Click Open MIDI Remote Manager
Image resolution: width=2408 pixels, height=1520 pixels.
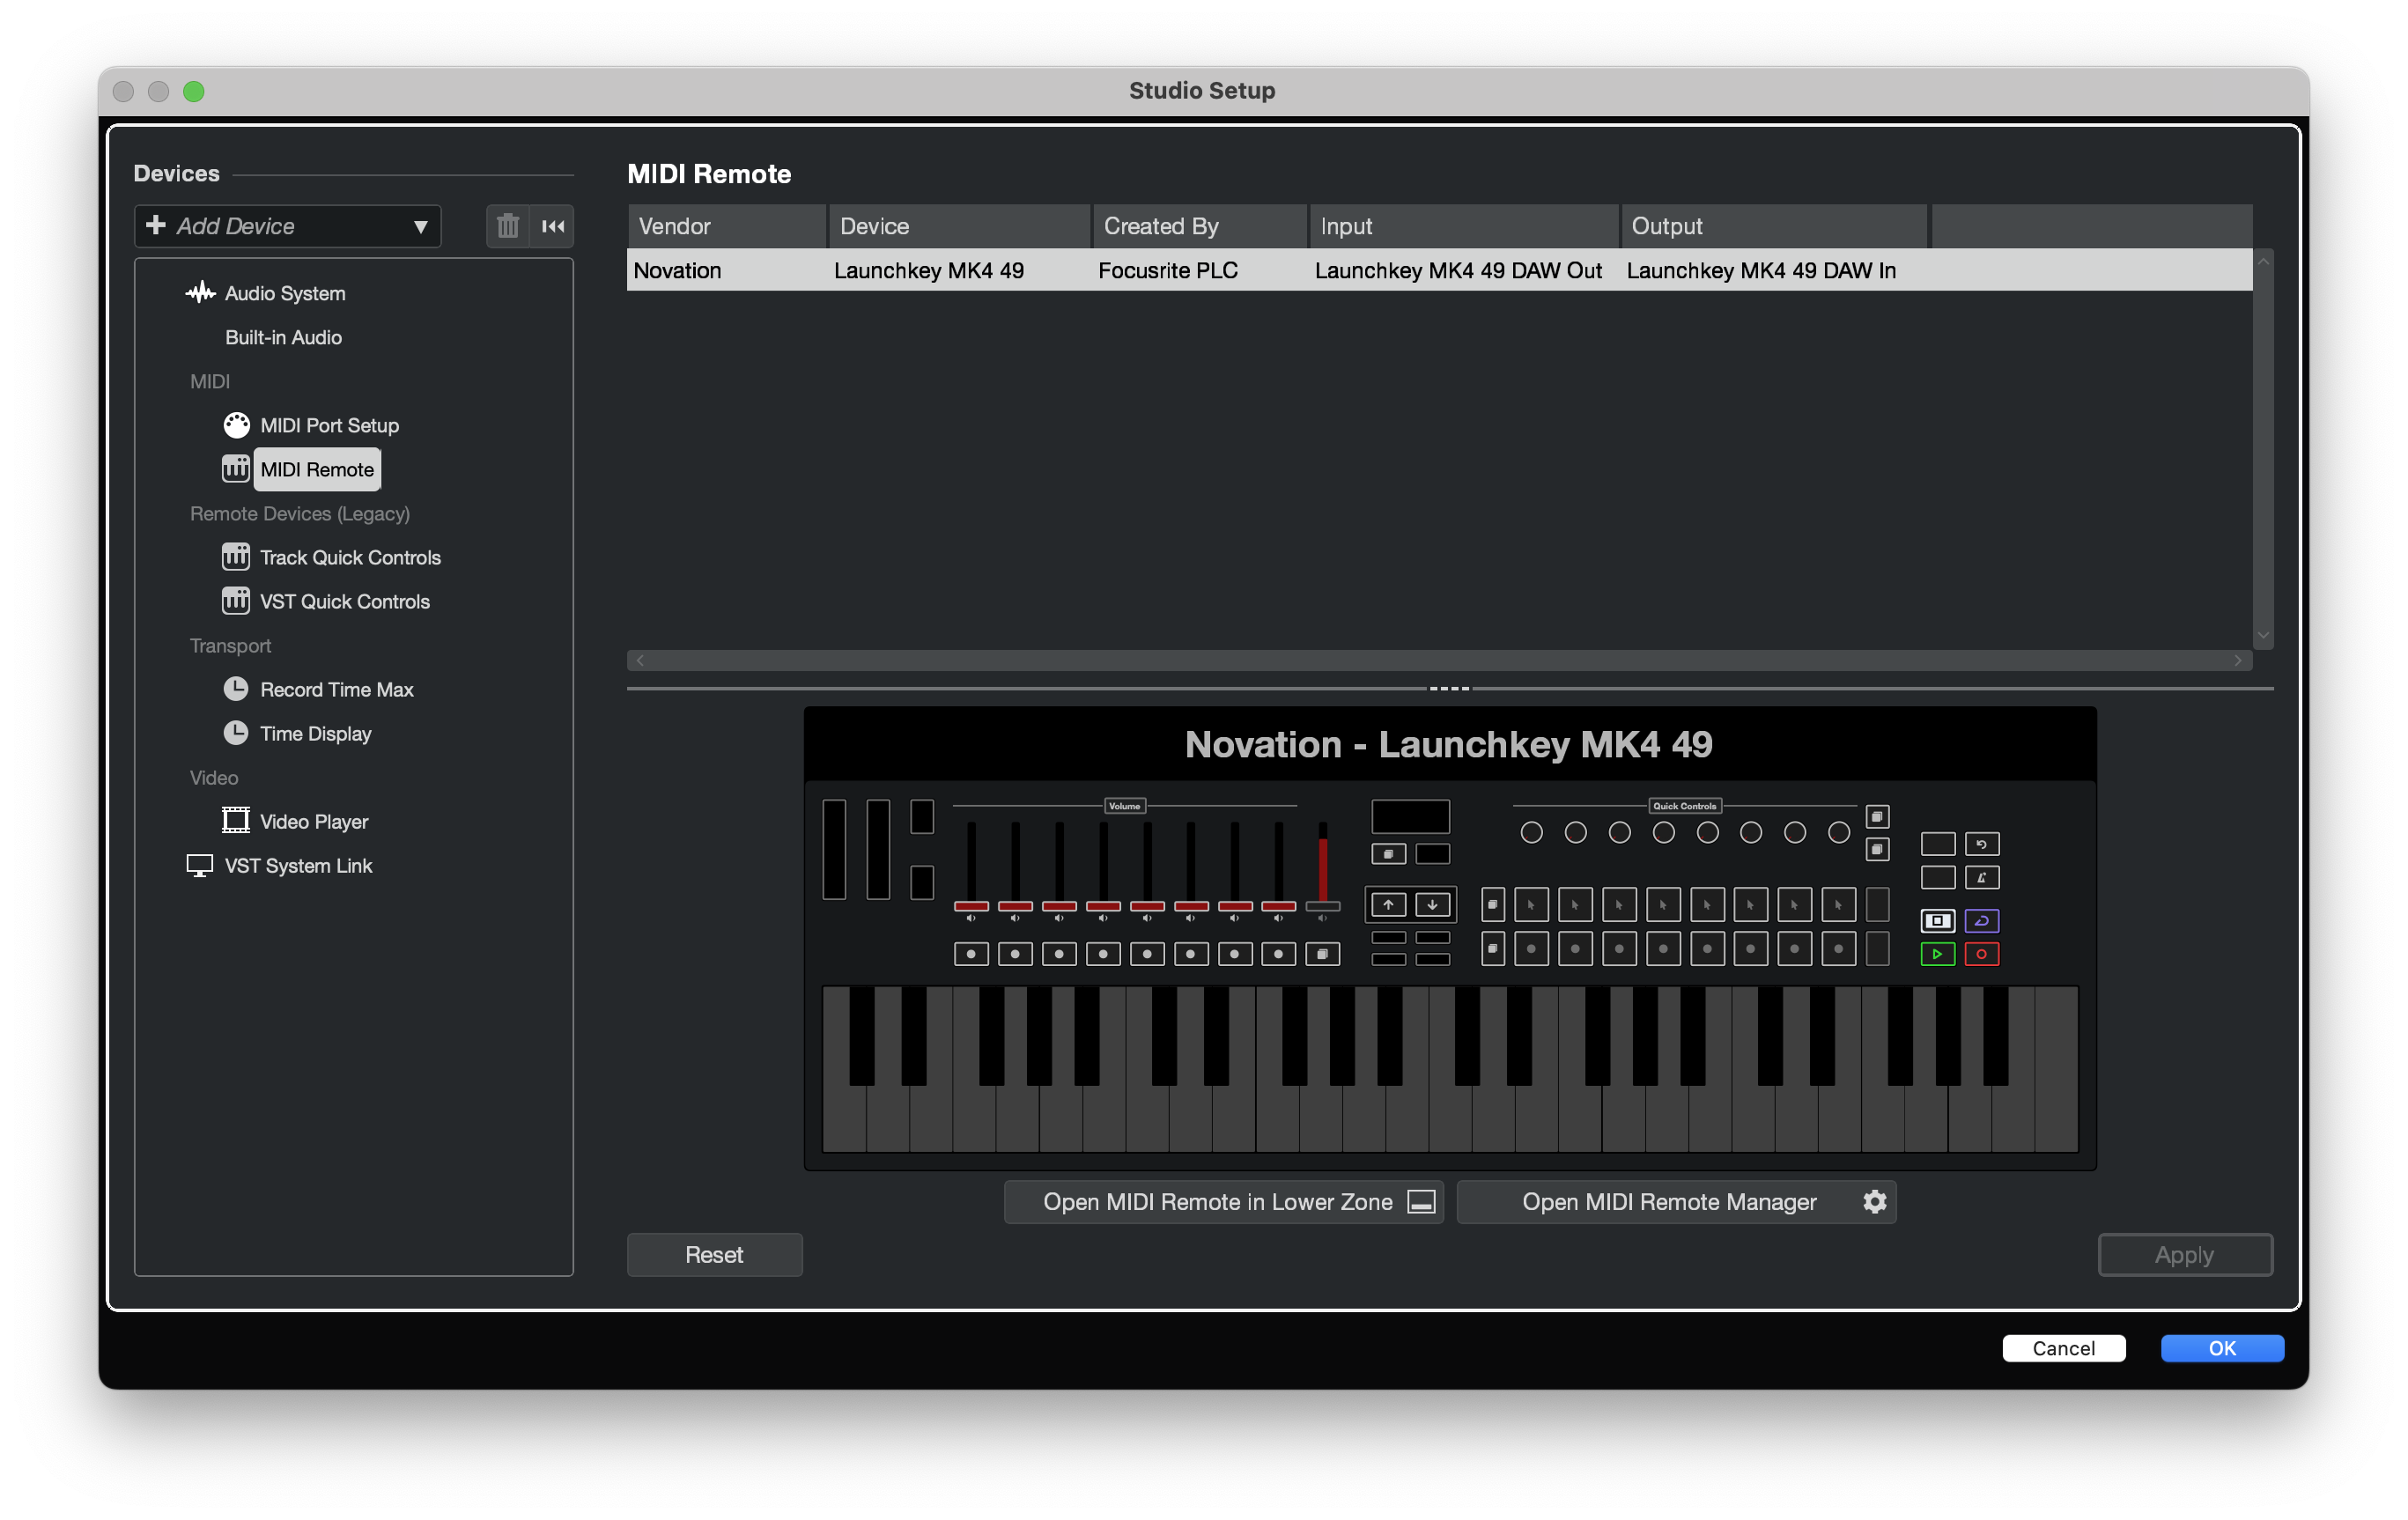(1676, 1201)
